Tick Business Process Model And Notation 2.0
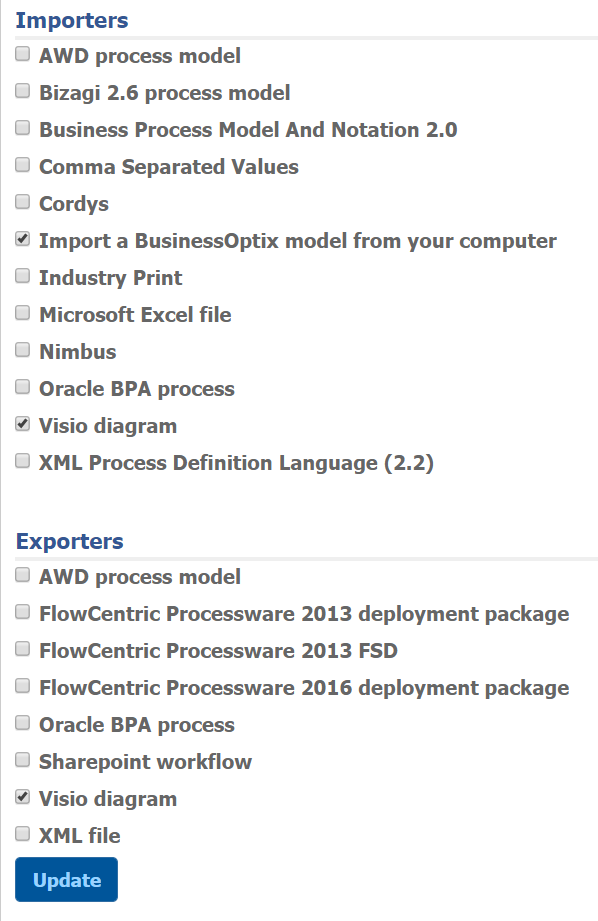The image size is (598, 921). 22,128
